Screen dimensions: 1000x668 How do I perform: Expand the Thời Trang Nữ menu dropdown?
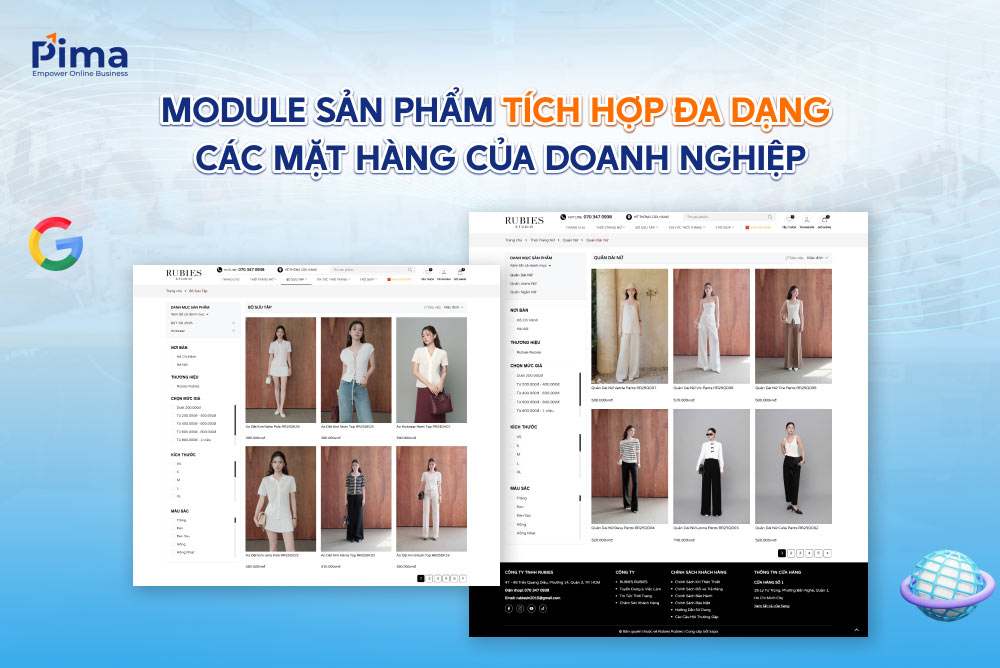point(610,227)
